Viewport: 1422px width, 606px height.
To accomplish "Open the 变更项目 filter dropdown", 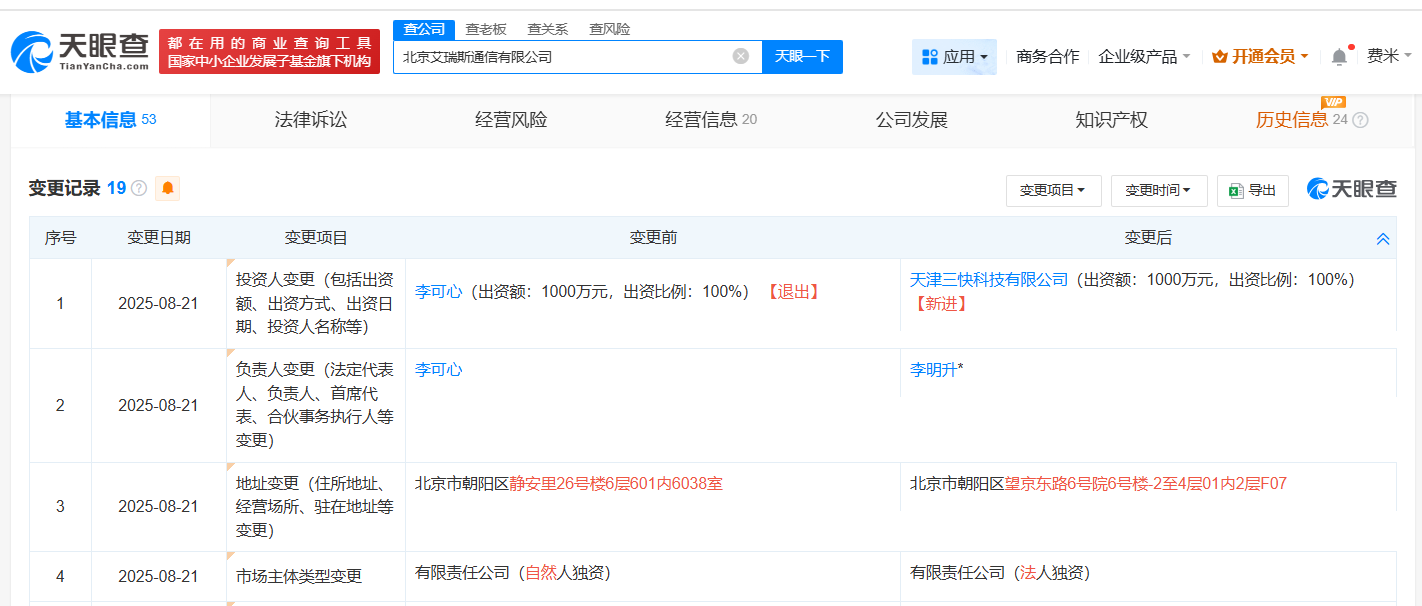I will pos(1053,191).
